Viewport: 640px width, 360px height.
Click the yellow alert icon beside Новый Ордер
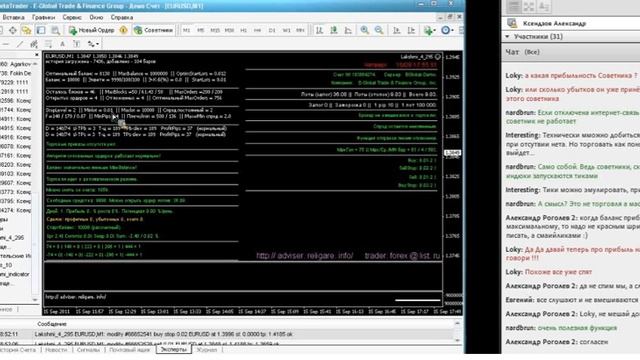coord(123,30)
